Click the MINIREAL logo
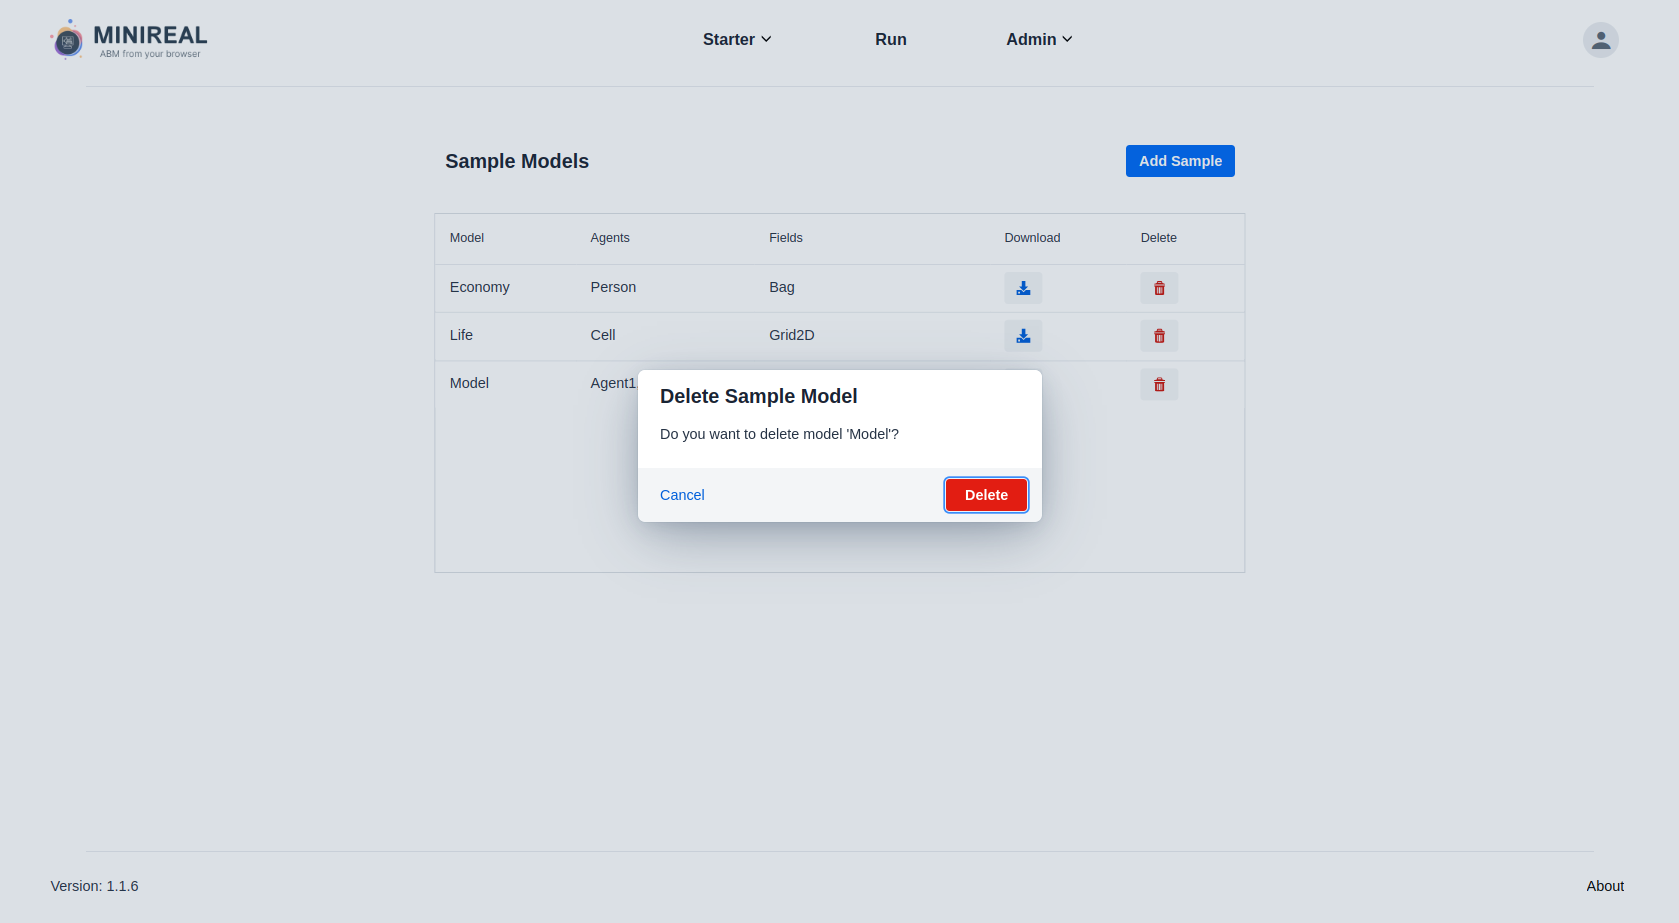The image size is (1679, 923). click(129, 40)
